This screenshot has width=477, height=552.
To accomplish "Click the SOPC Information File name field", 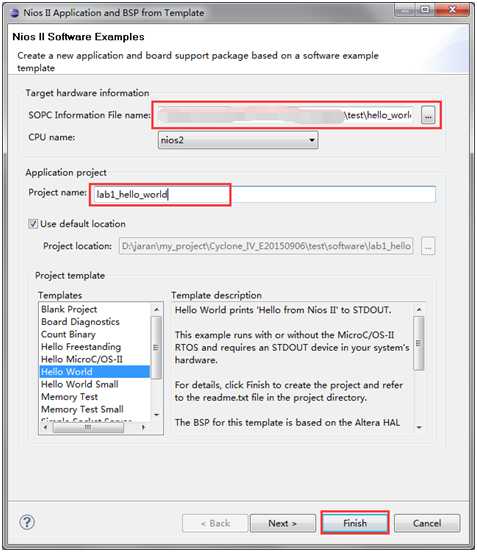I will [285, 115].
